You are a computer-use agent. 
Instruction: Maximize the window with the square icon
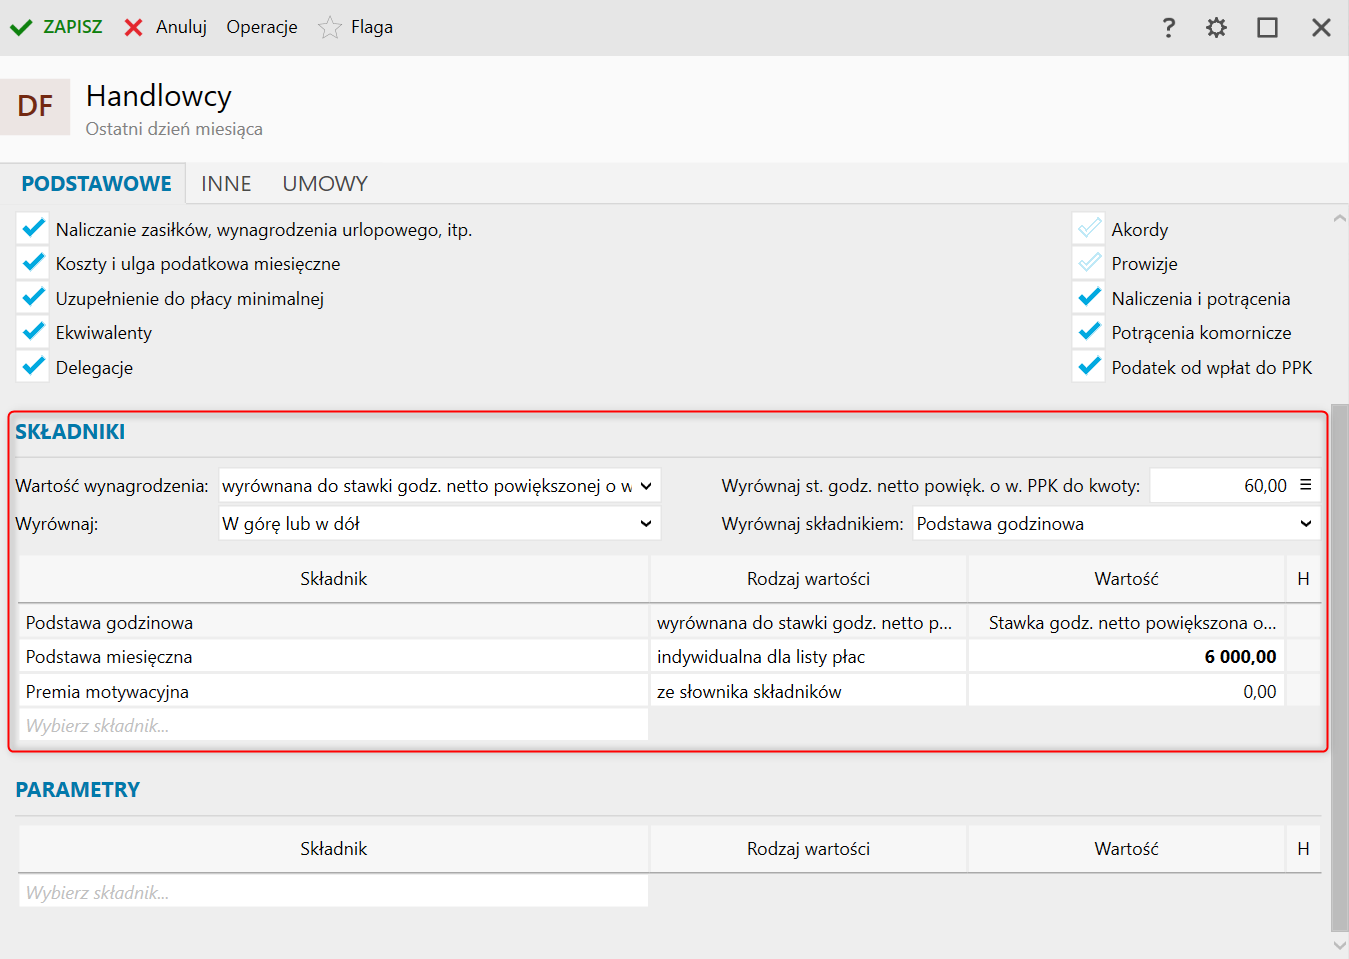point(1267,28)
